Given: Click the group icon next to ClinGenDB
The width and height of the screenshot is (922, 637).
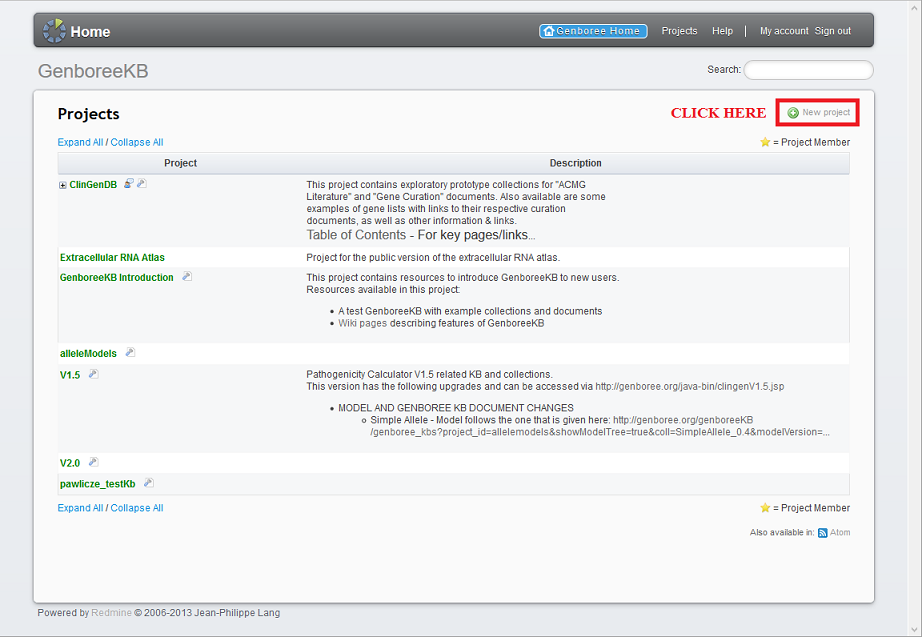Looking at the screenshot, I should click(x=128, y=184).
